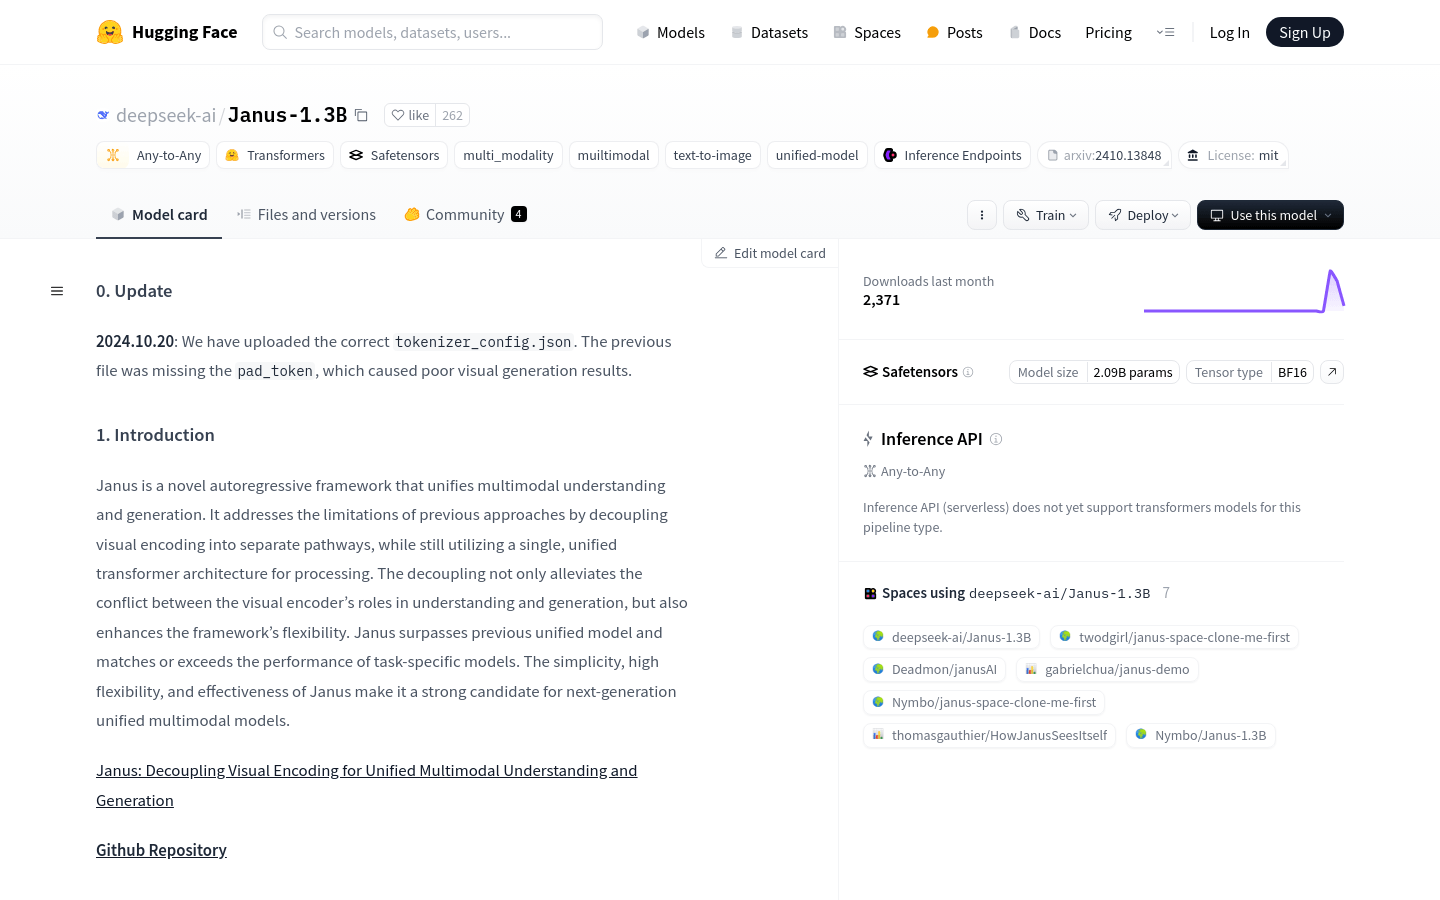Copy model name with the copy icon
The image size is (1440, 900).
(361, 115)
